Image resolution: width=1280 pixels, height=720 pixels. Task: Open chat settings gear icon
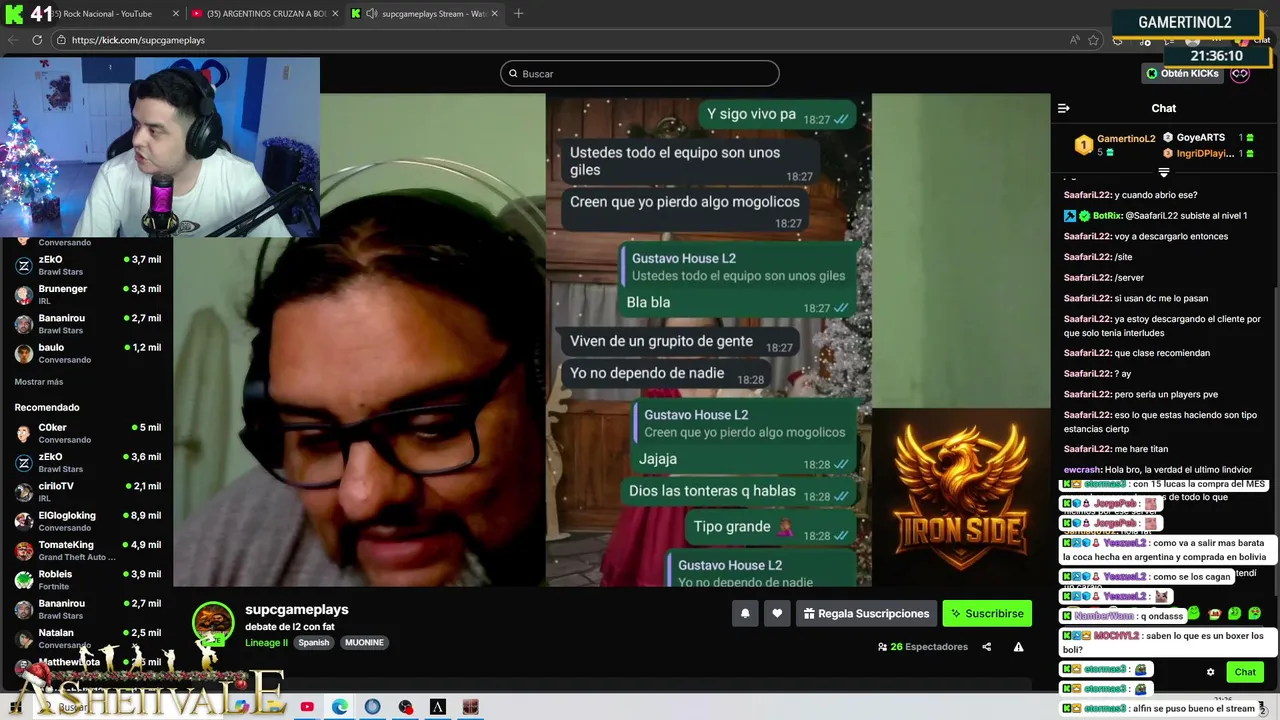pyautogui.click(x=1210, y=672)
